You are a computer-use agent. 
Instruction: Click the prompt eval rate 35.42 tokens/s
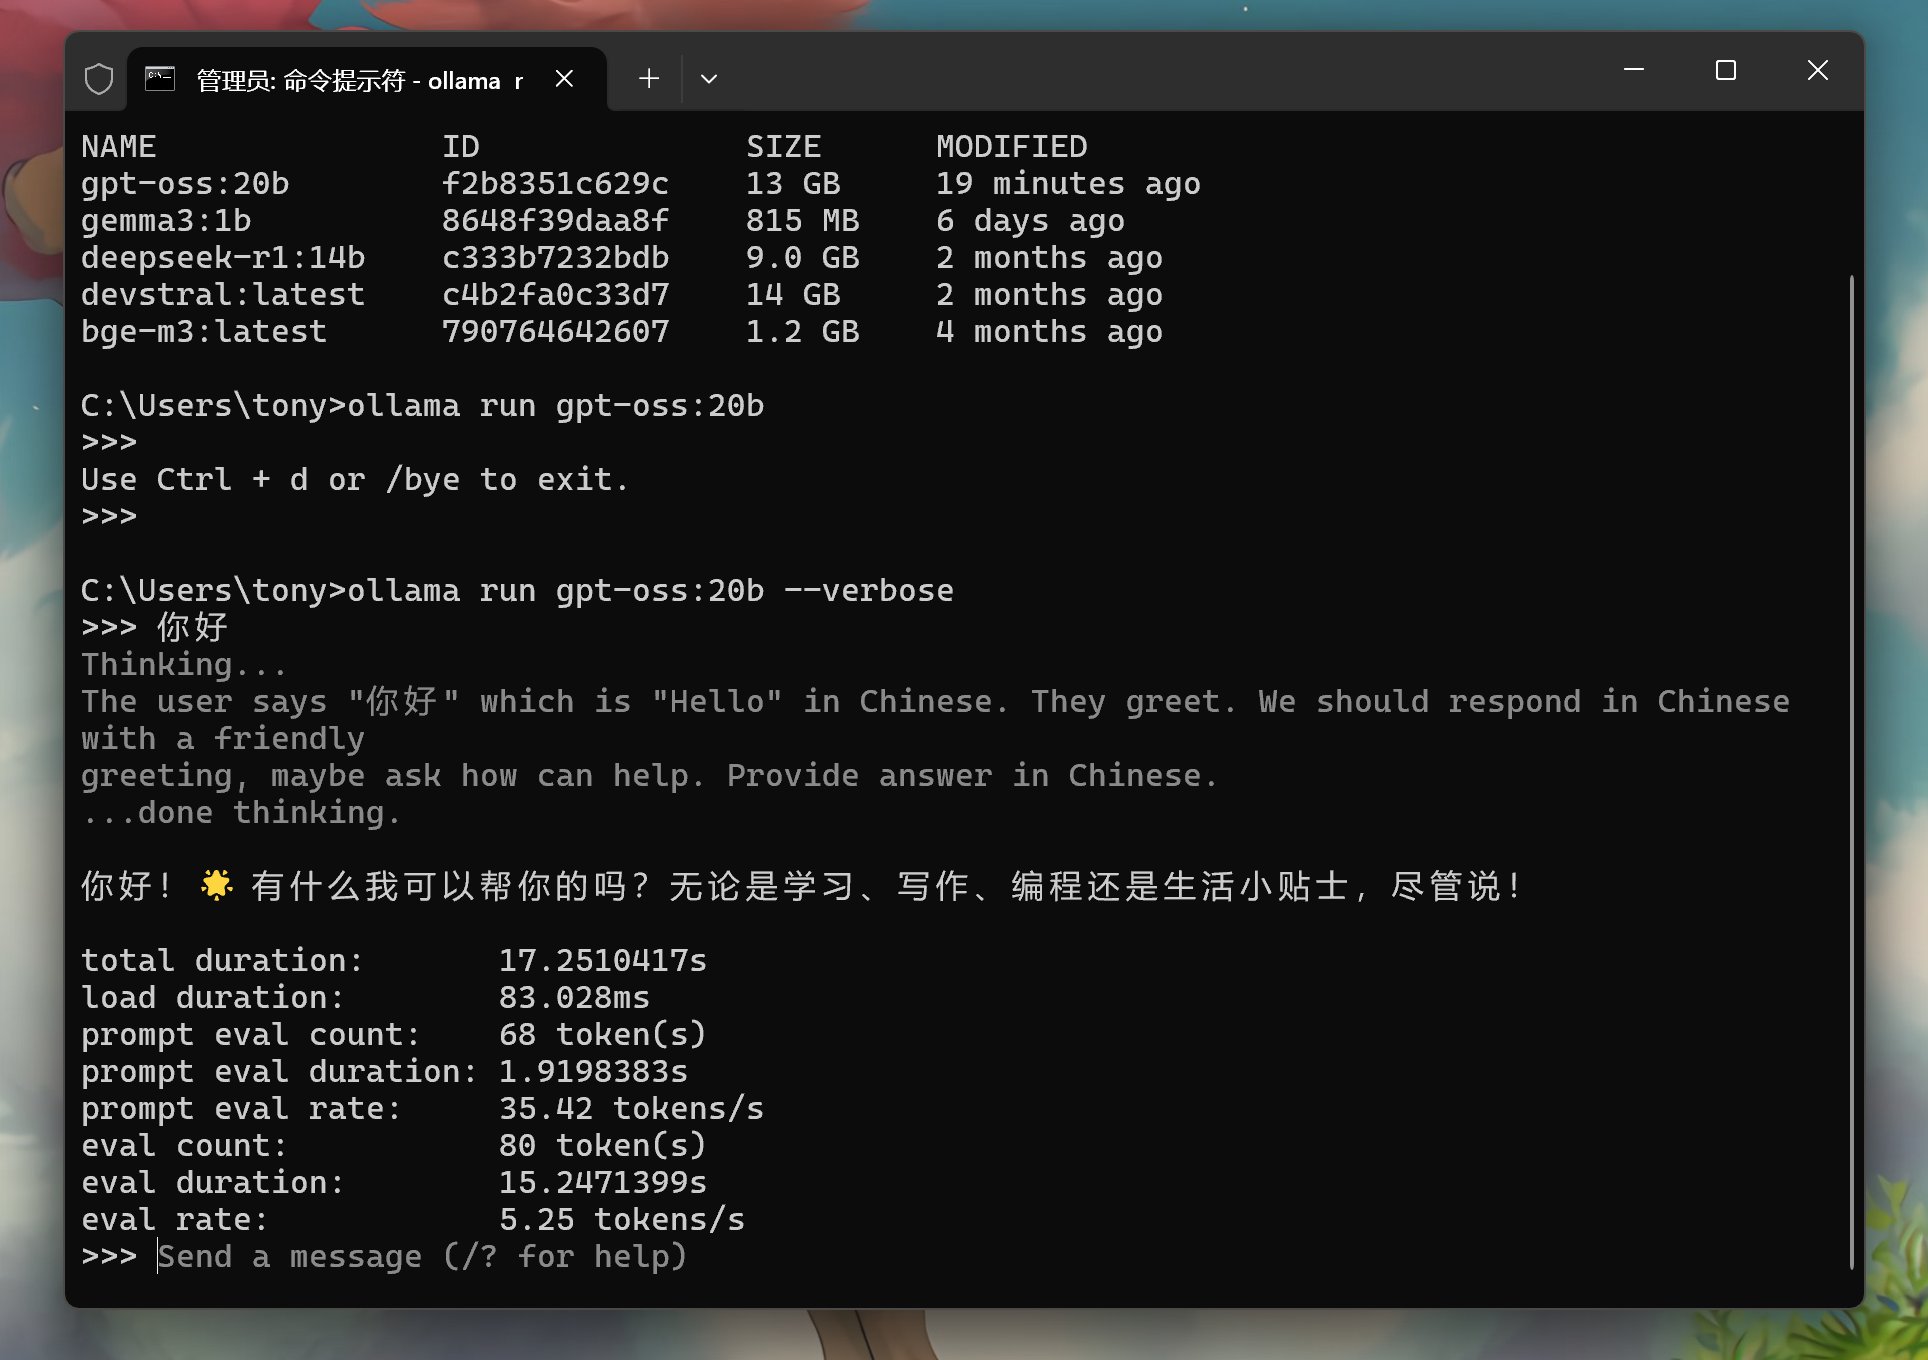coord(631,1108)
